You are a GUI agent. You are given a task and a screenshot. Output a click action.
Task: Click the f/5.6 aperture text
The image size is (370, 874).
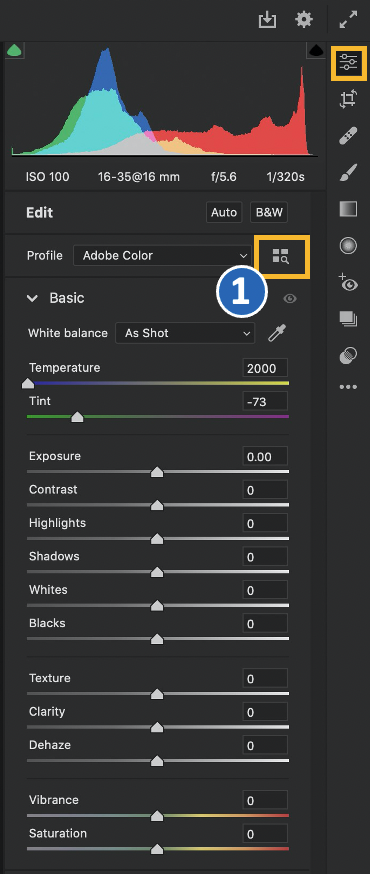click(x=223, y=177)
